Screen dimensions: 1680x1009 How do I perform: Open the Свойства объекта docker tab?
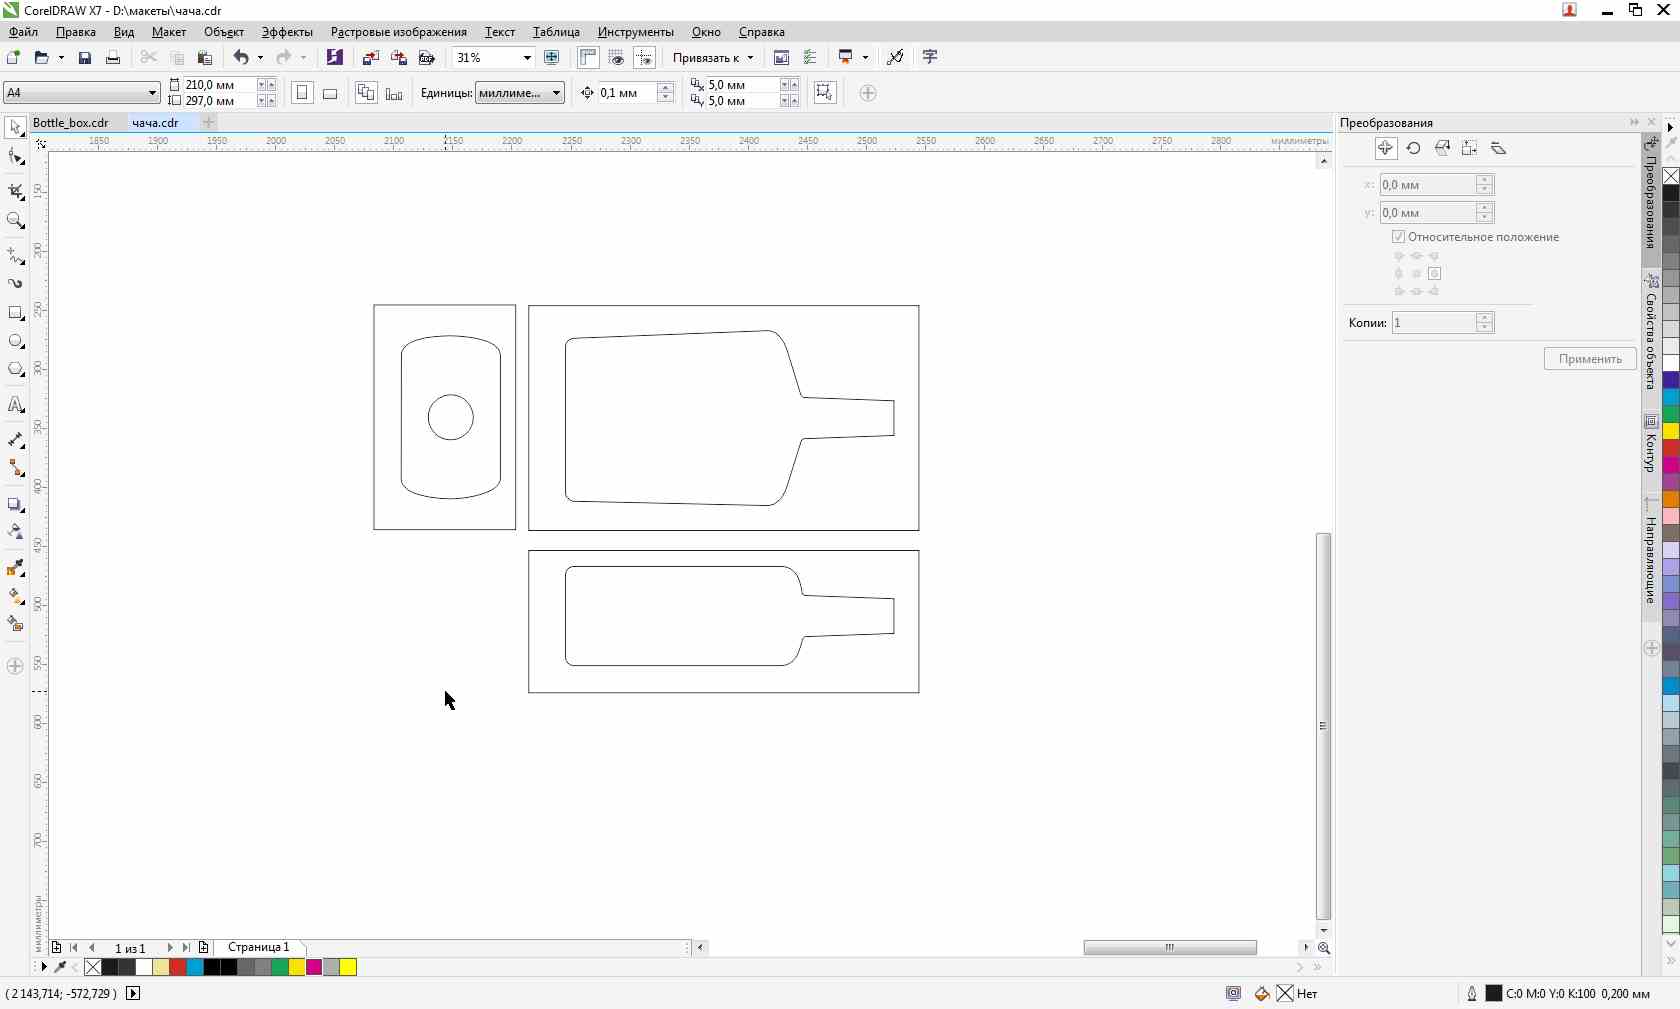click(x=1651, y=331)
